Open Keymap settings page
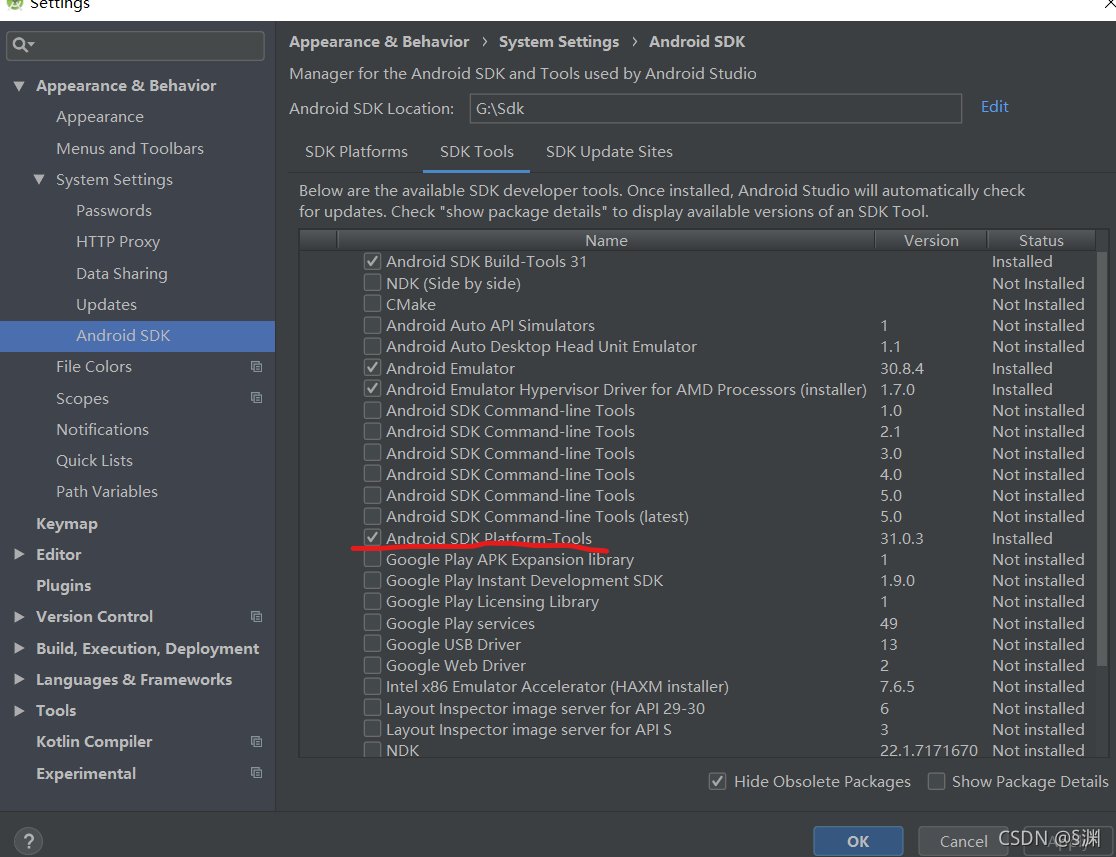This screenshot has width=1116, height=857. coord(67,523)
